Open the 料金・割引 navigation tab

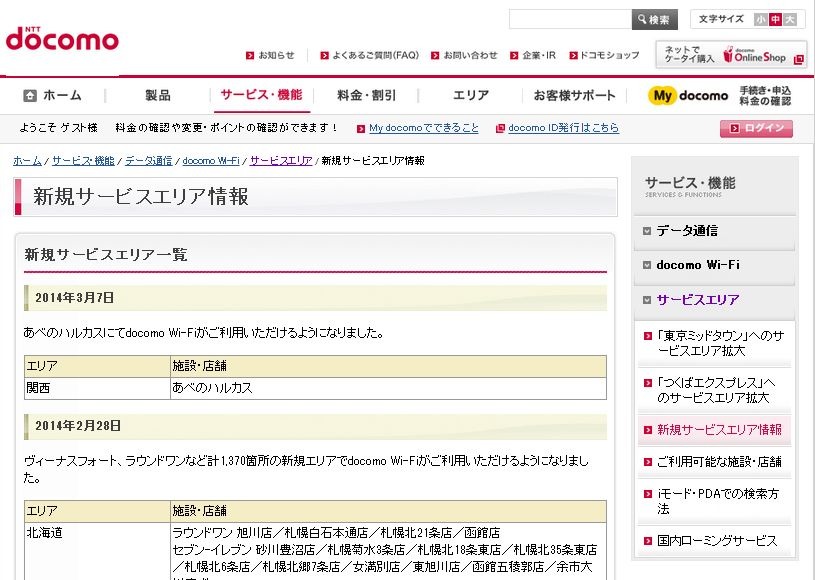[x=366, y=95]
